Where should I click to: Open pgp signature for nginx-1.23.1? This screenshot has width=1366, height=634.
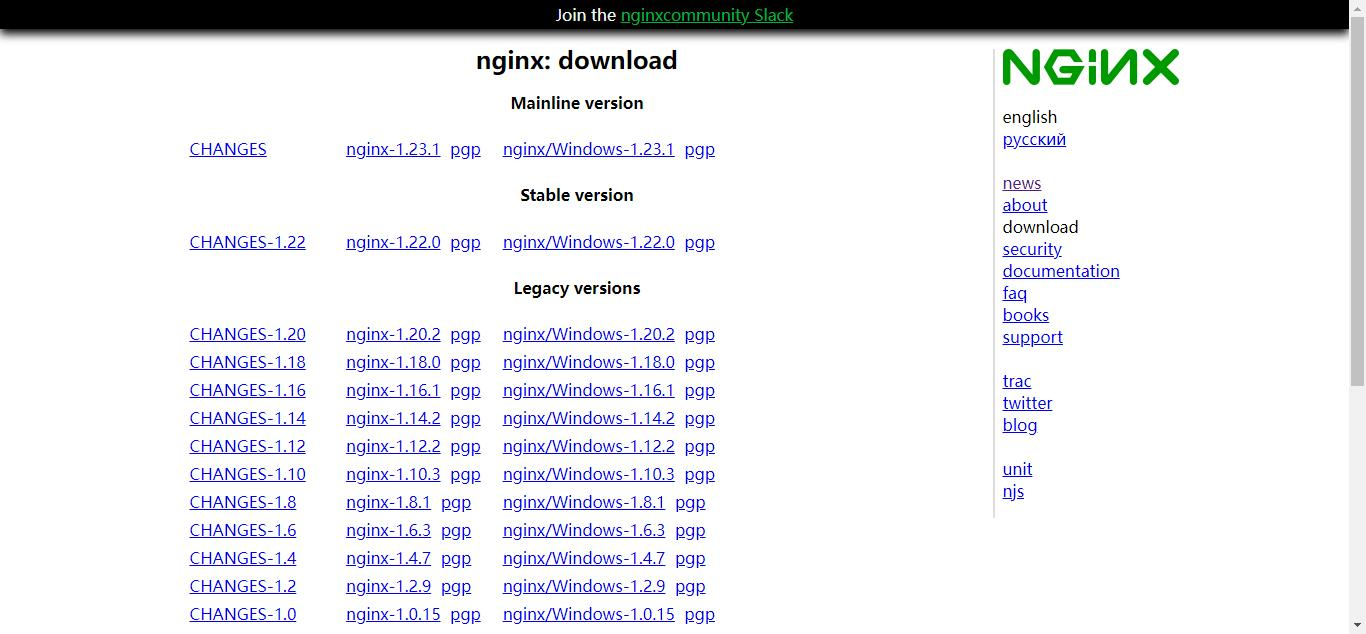tap(465, 150)
